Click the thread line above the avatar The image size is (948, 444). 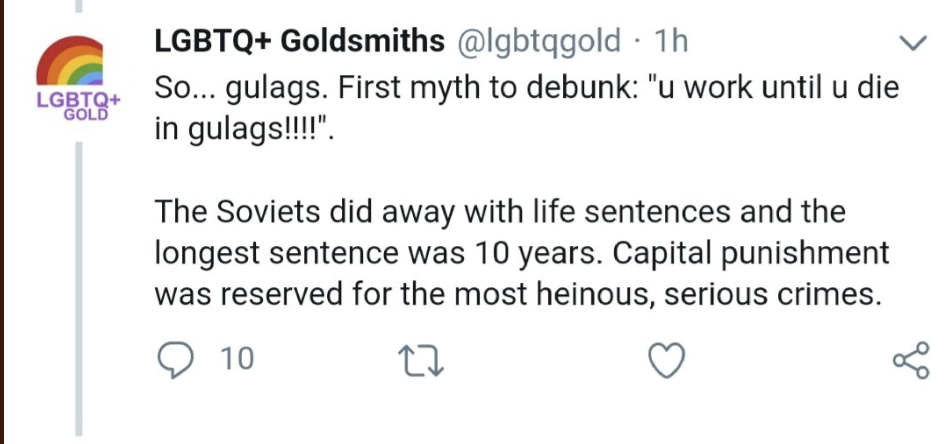pyautogui.click(x=79, y=6)
